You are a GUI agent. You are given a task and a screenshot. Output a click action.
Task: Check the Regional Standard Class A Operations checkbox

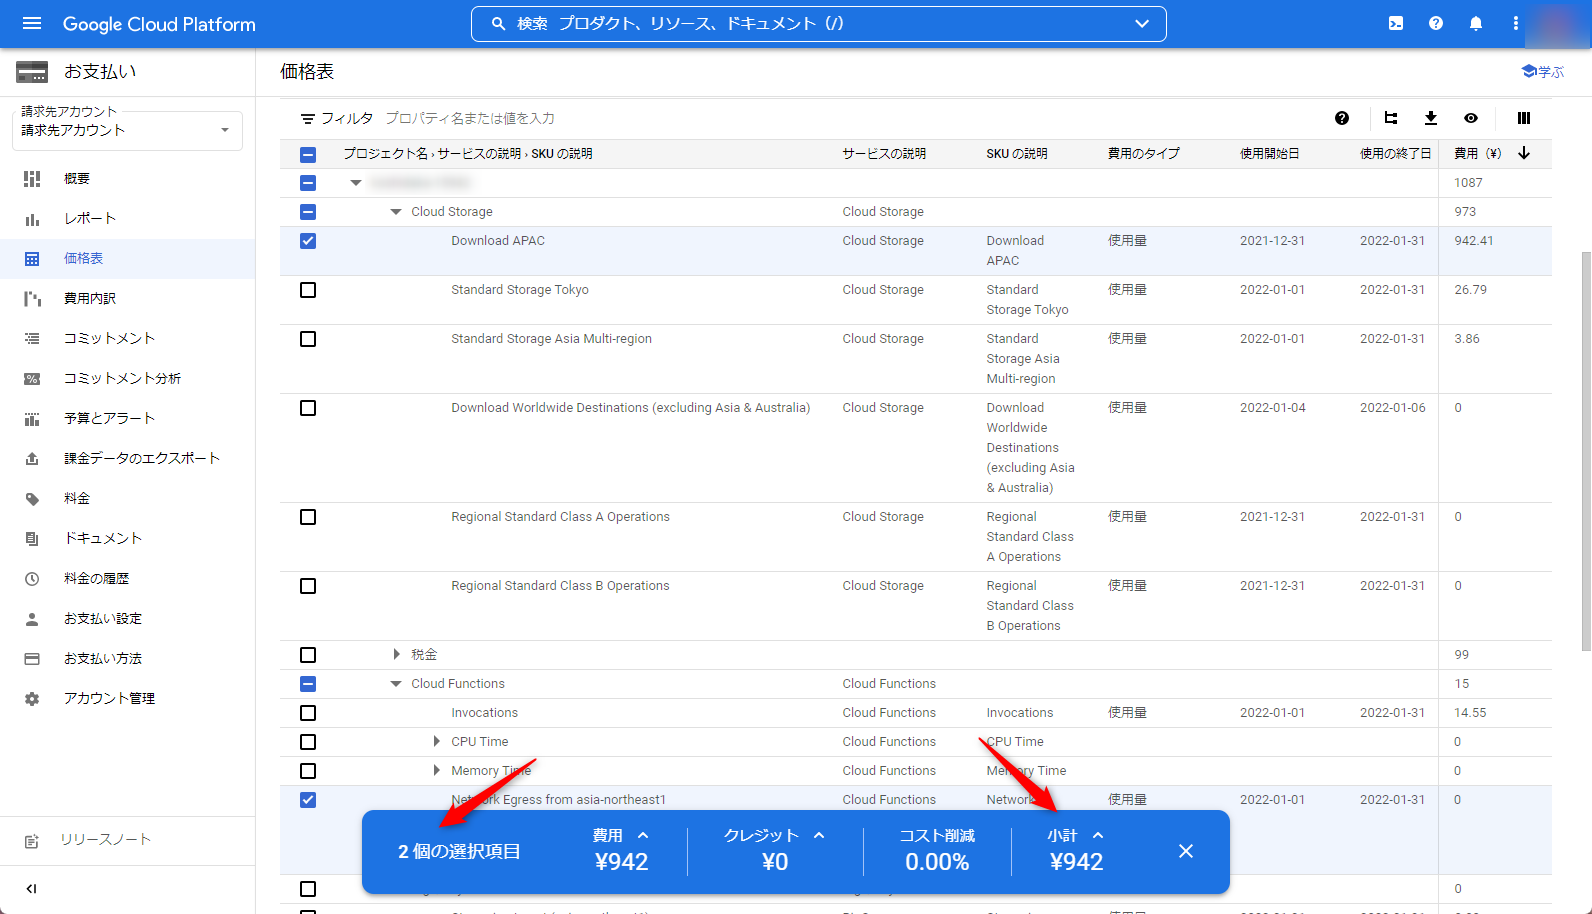point(308,517)
